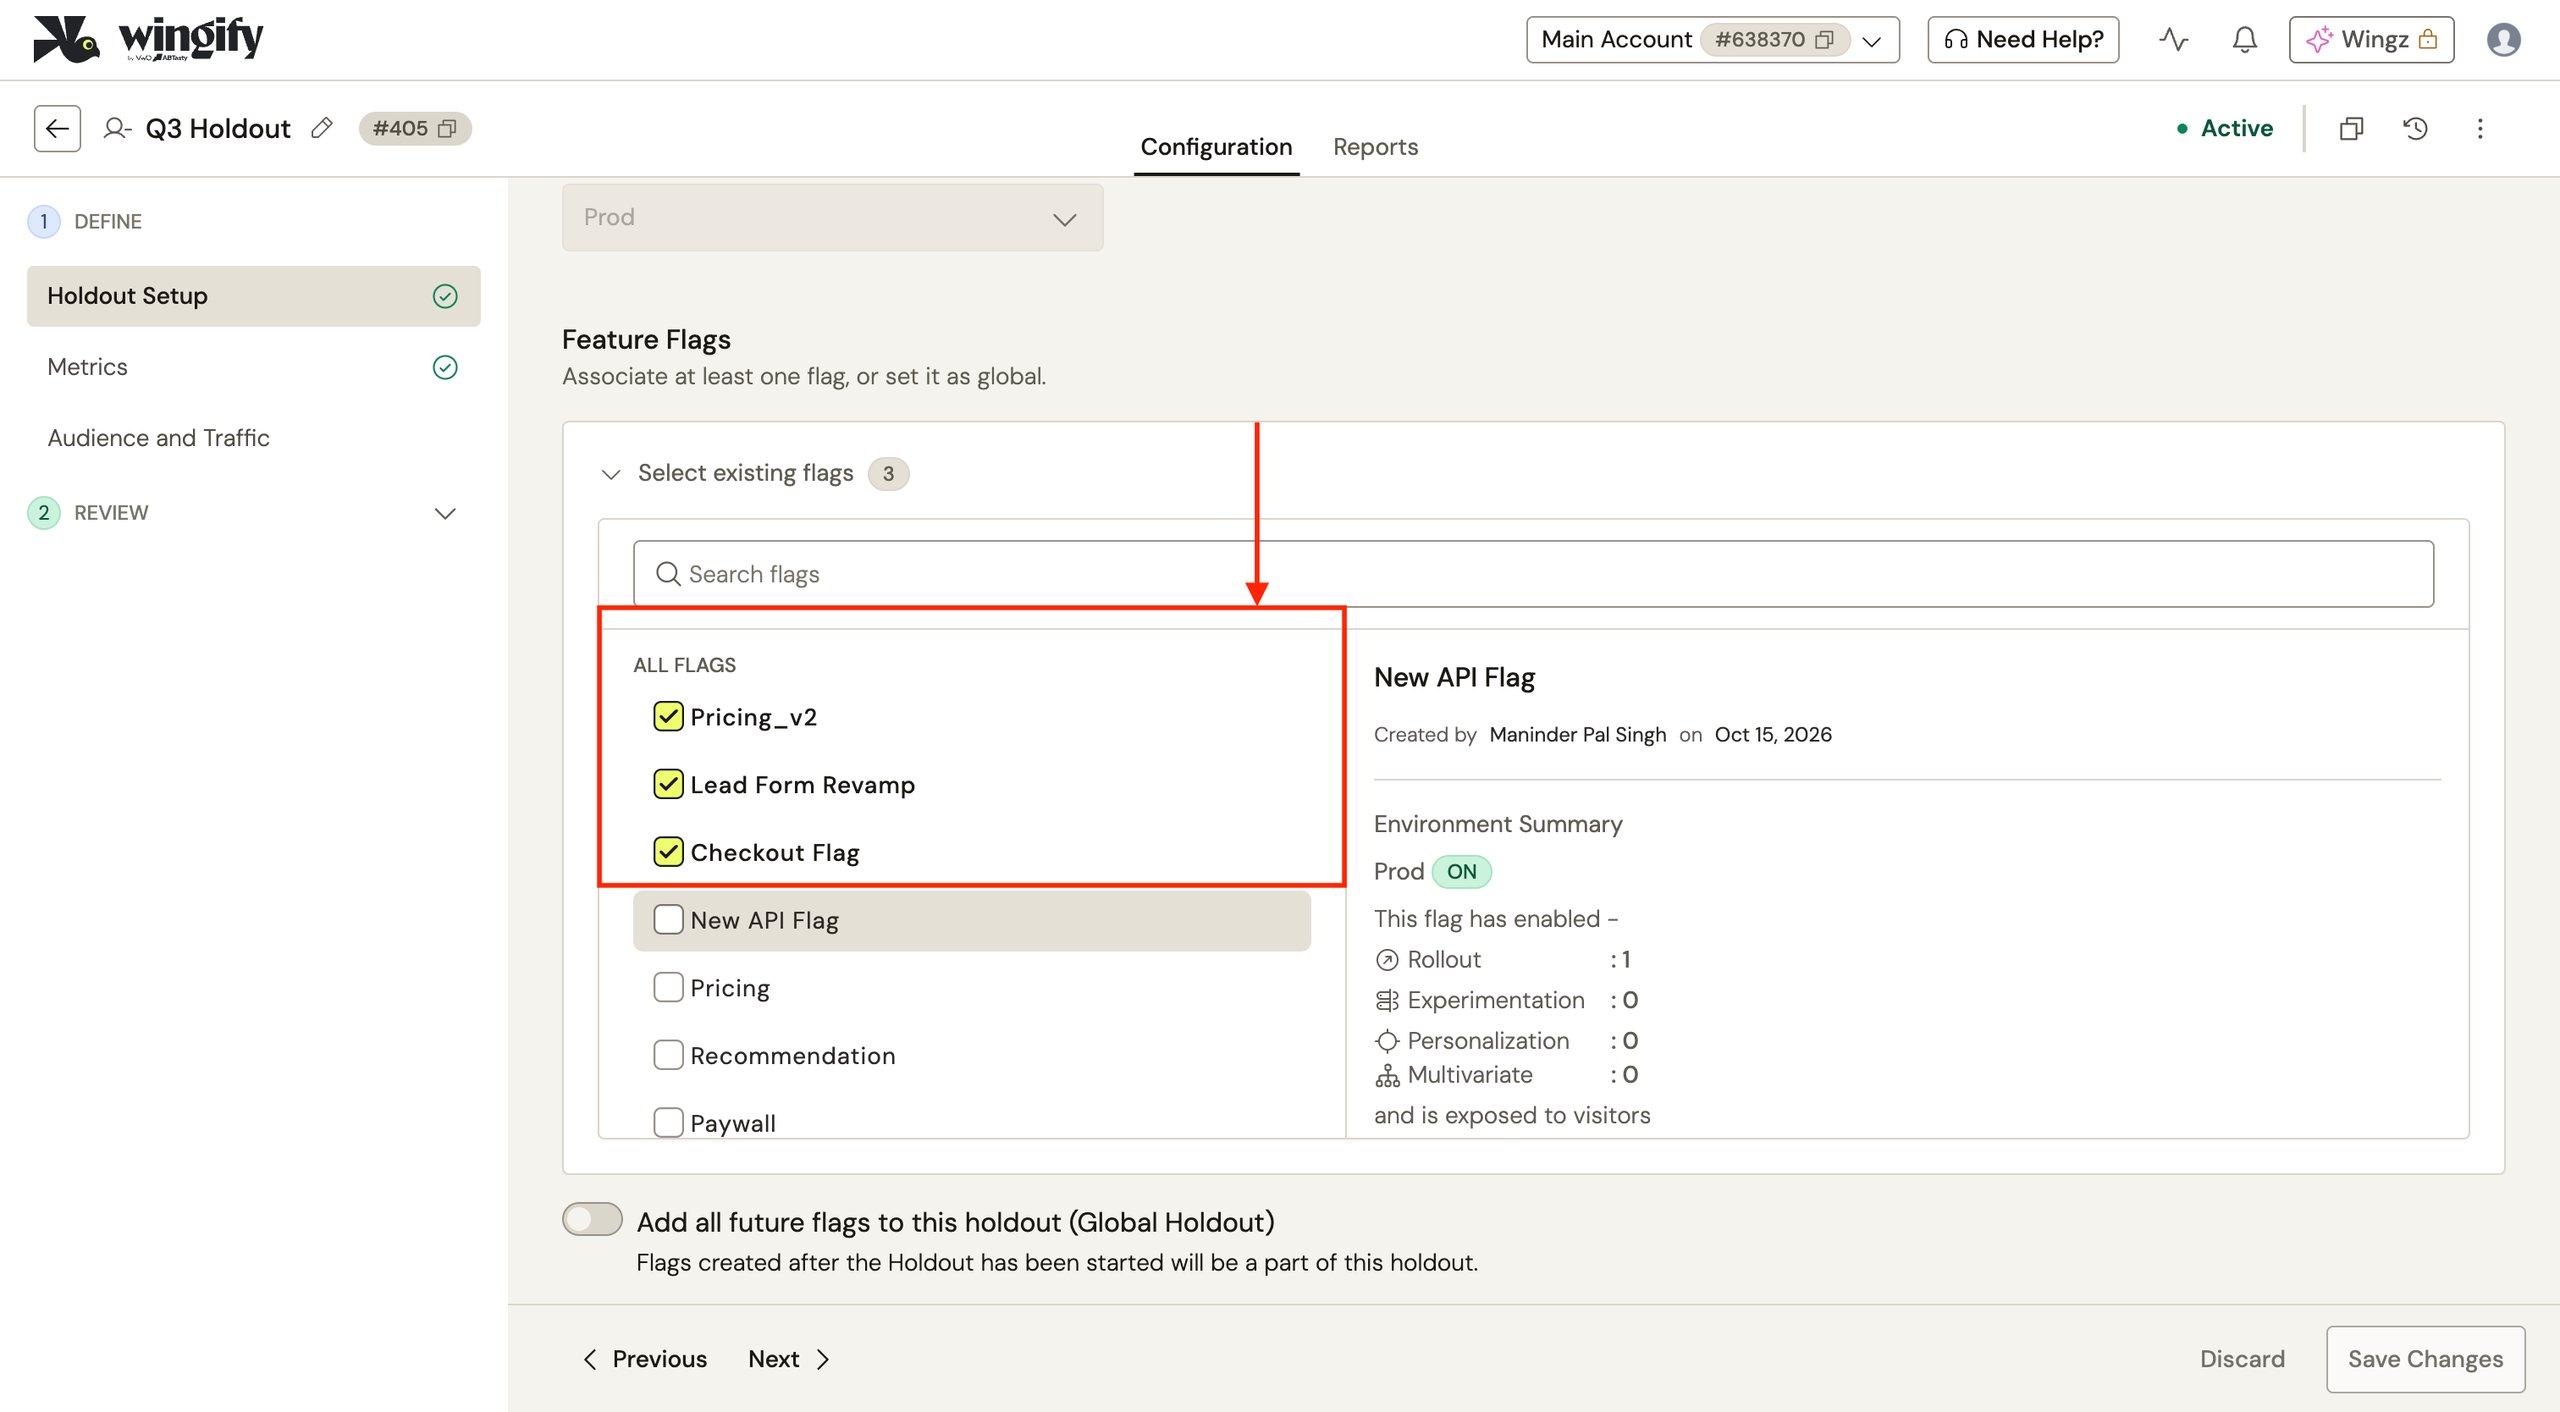Image resolution: width=2560 pixels, height=1412 pixels.
Task: Check the Paywall flag checkbox
Action: pyautogui.click(x=668, y=1122)
